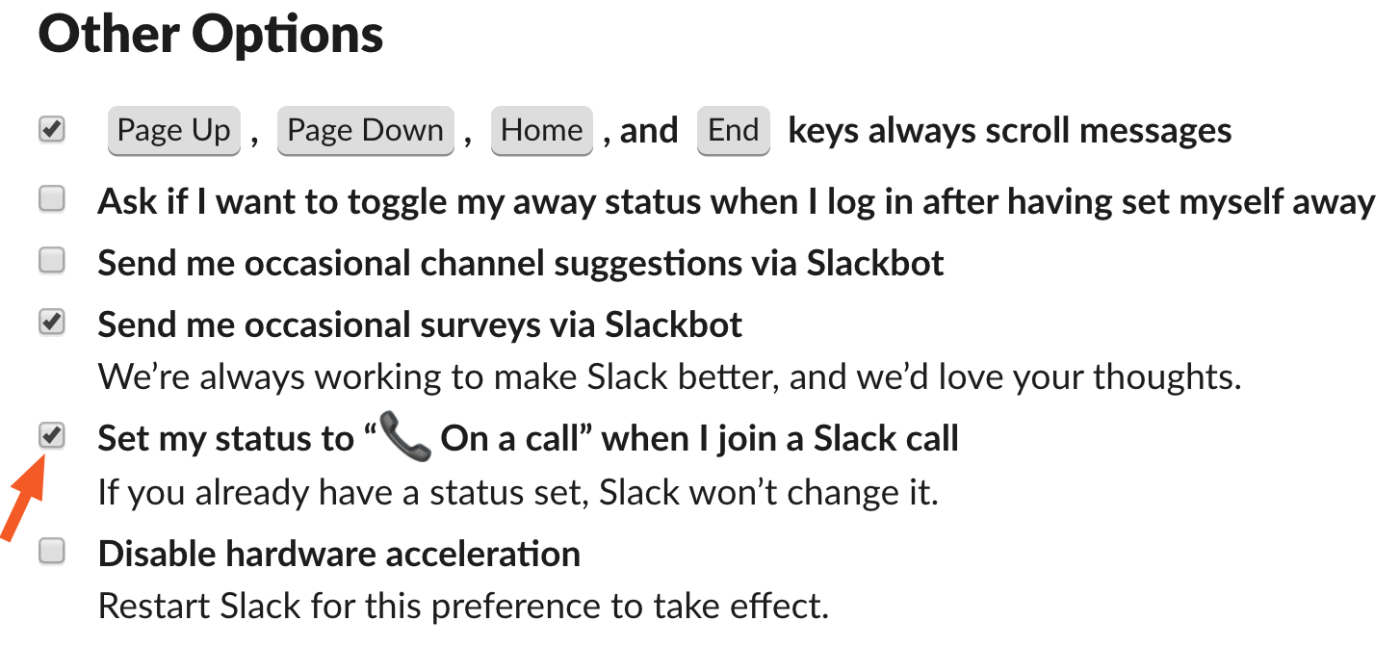
Task: Click the Home key badge
Action: tap(541, 130)
